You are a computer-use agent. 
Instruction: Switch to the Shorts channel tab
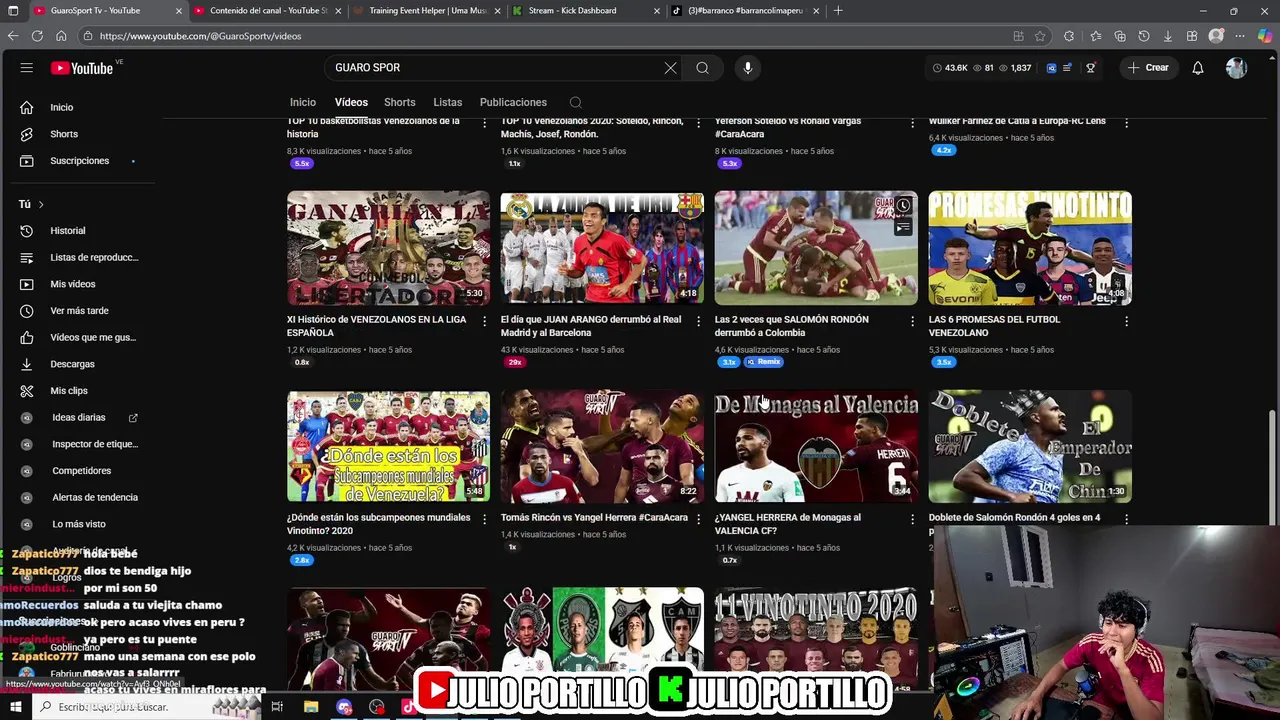point(399,102)
